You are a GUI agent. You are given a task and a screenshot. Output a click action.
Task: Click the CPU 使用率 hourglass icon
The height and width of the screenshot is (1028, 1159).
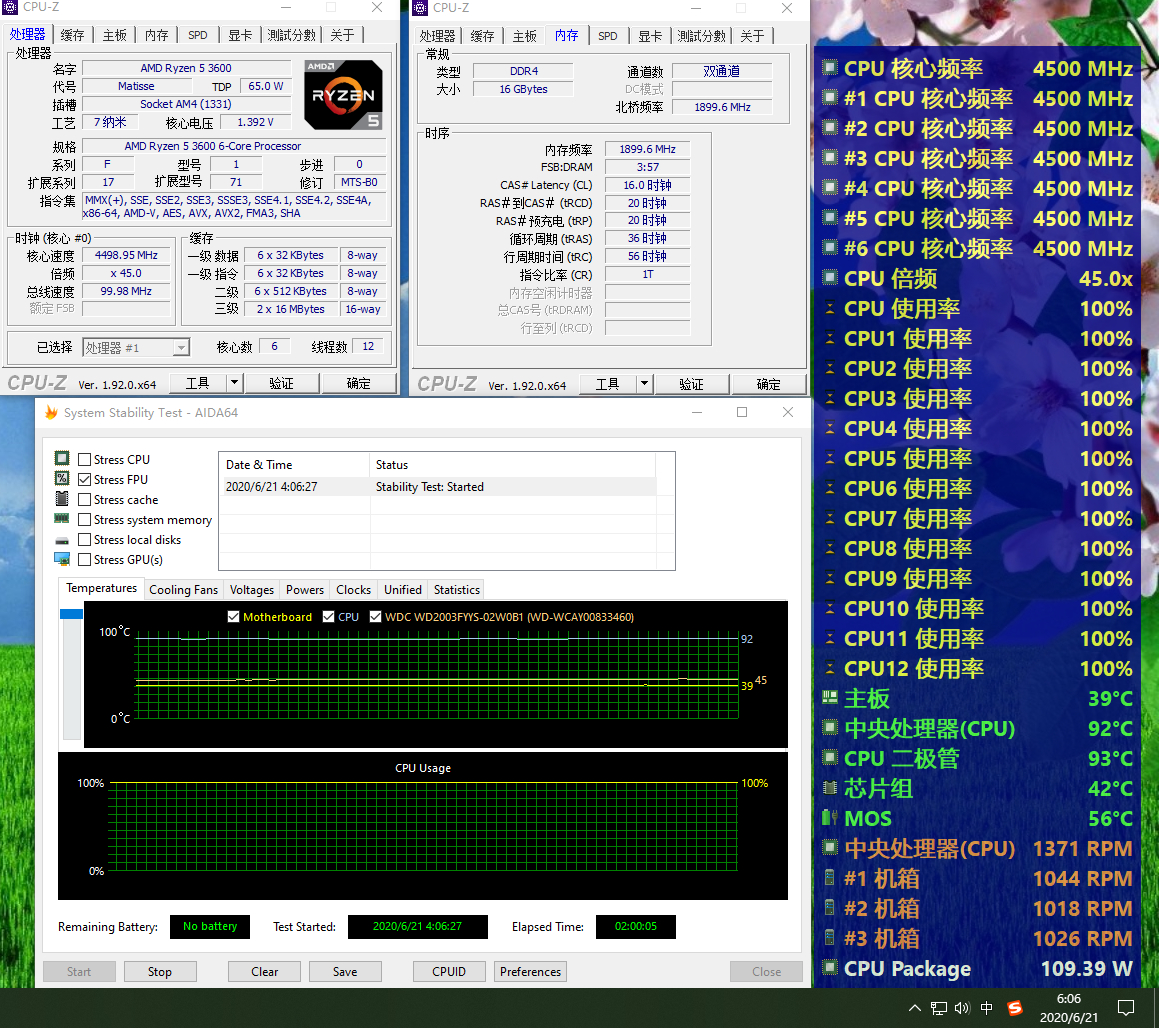point(830,308)
